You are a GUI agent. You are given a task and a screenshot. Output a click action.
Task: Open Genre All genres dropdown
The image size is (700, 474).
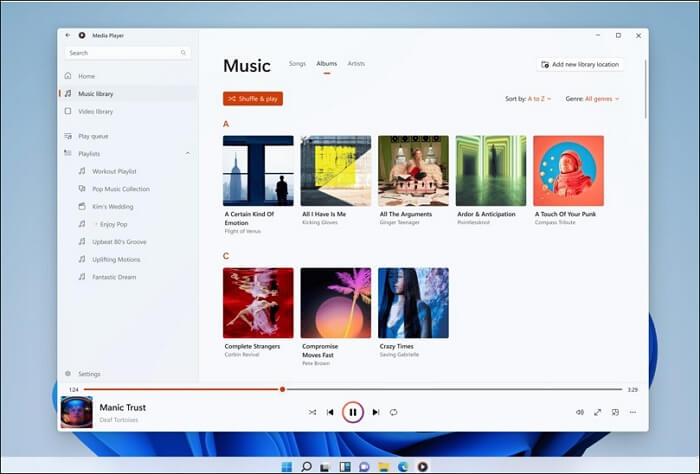[592, 99]
